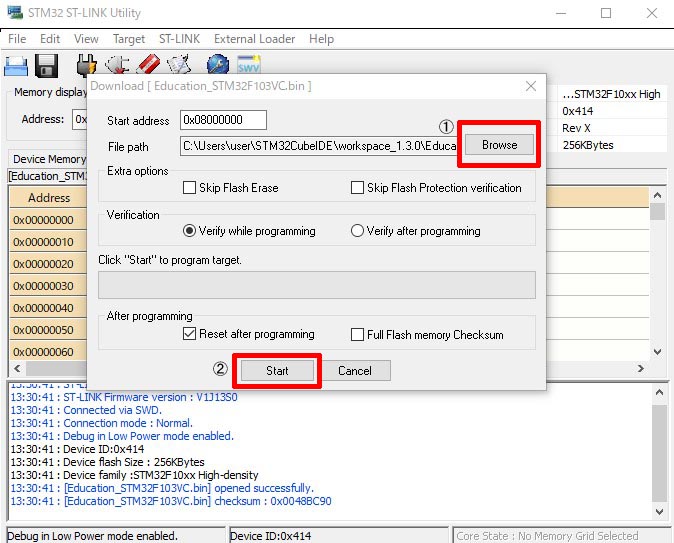Screen dimensions: 674x543
Task: Open the File menu
Action: click(17, 39)
